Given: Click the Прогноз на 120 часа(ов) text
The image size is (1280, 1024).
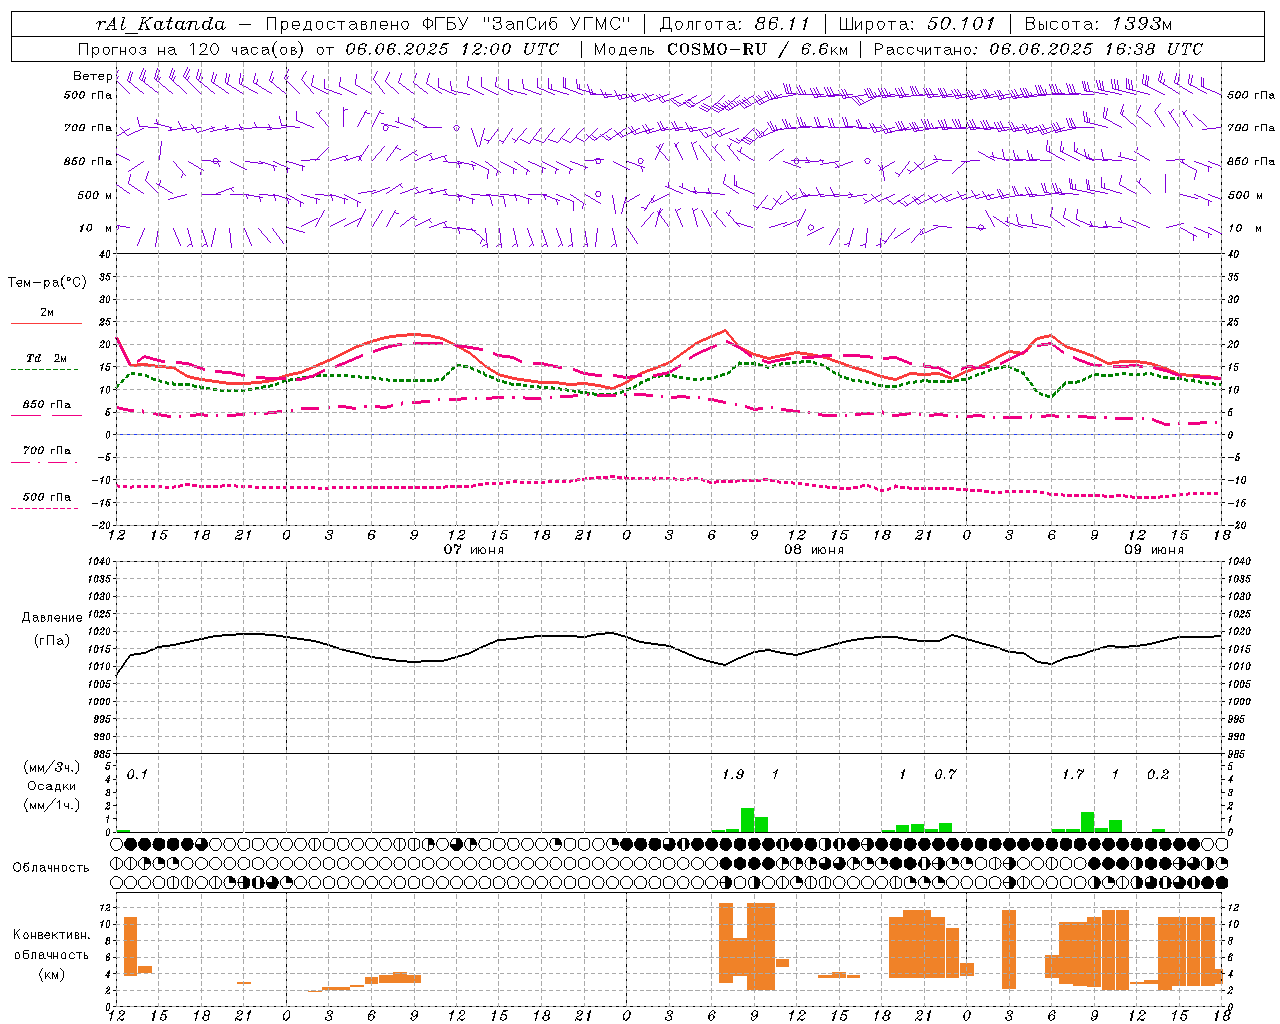Looking at the screenshot, I should [x=192, y=49].
